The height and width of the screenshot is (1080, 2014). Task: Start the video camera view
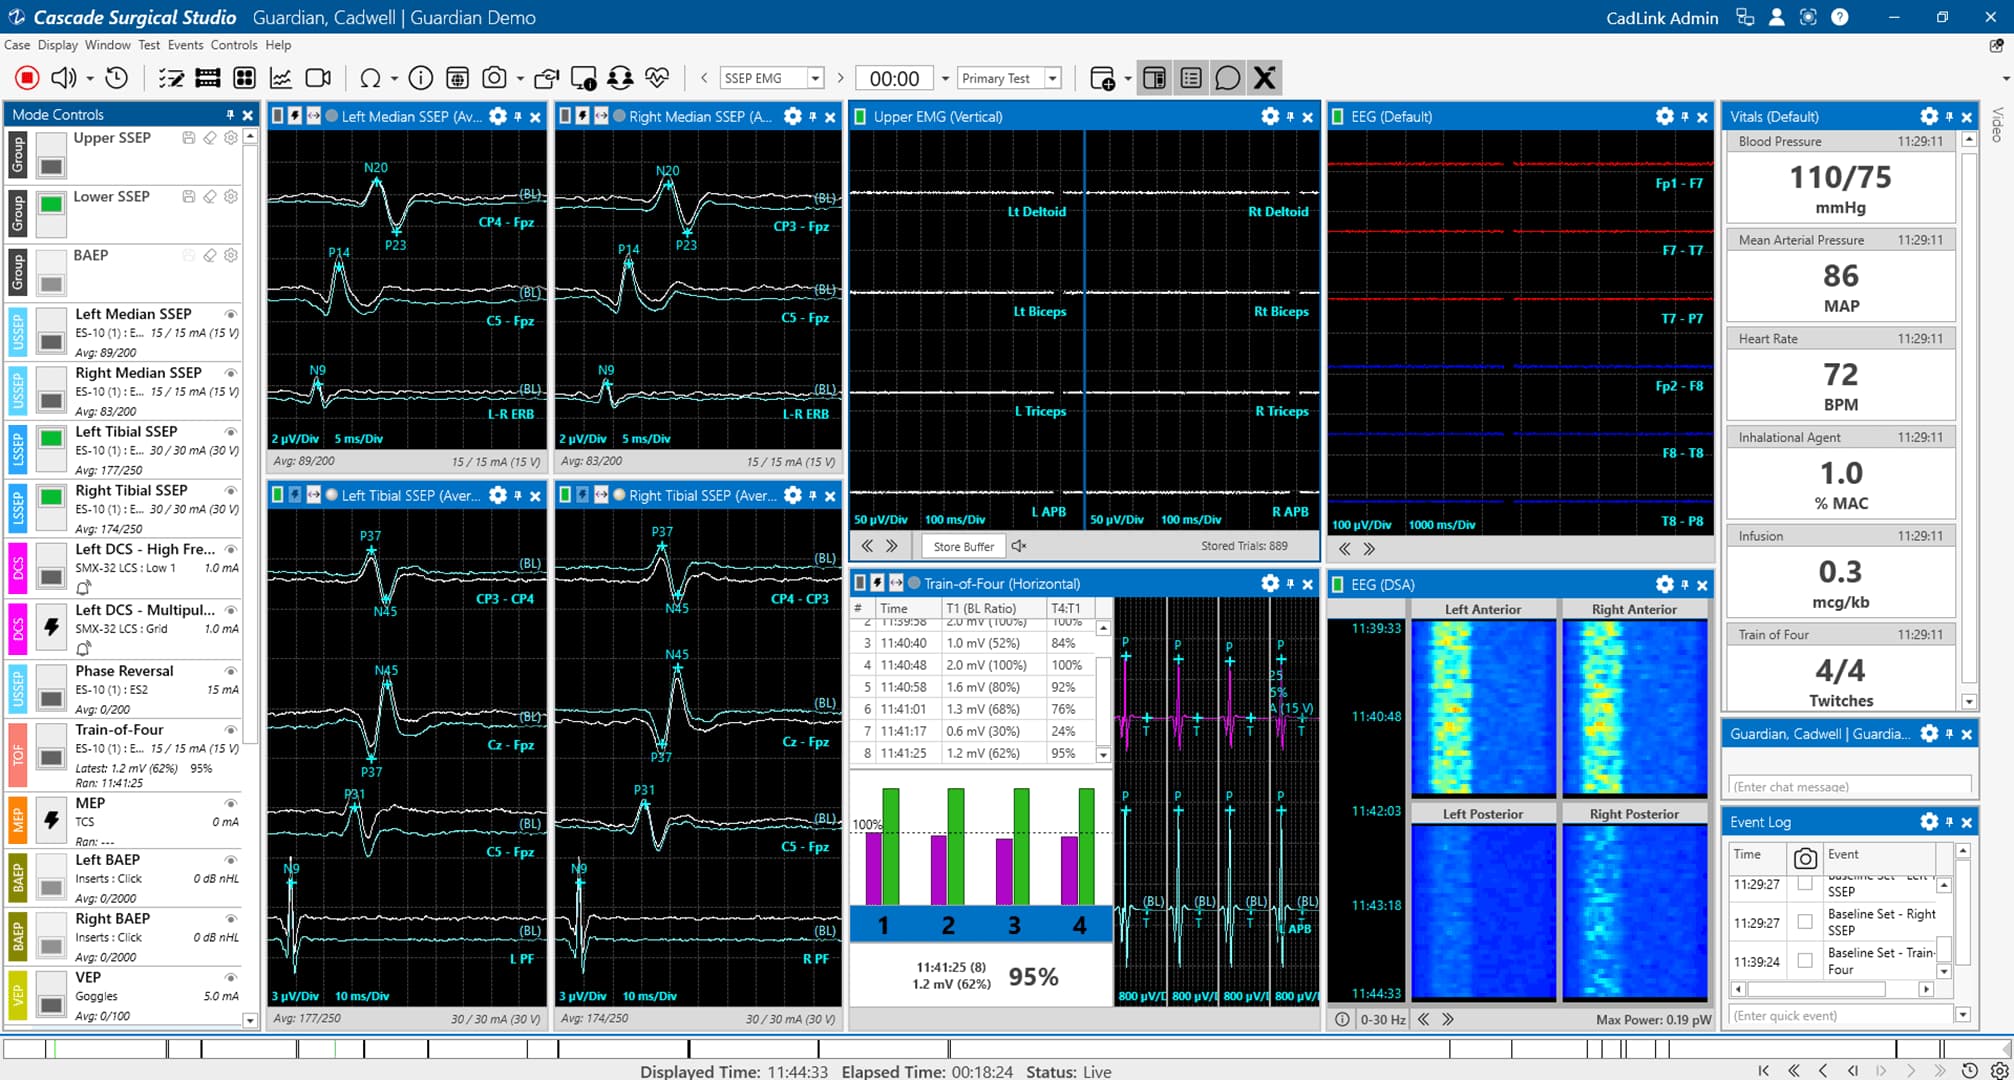[x=318, y=77]
